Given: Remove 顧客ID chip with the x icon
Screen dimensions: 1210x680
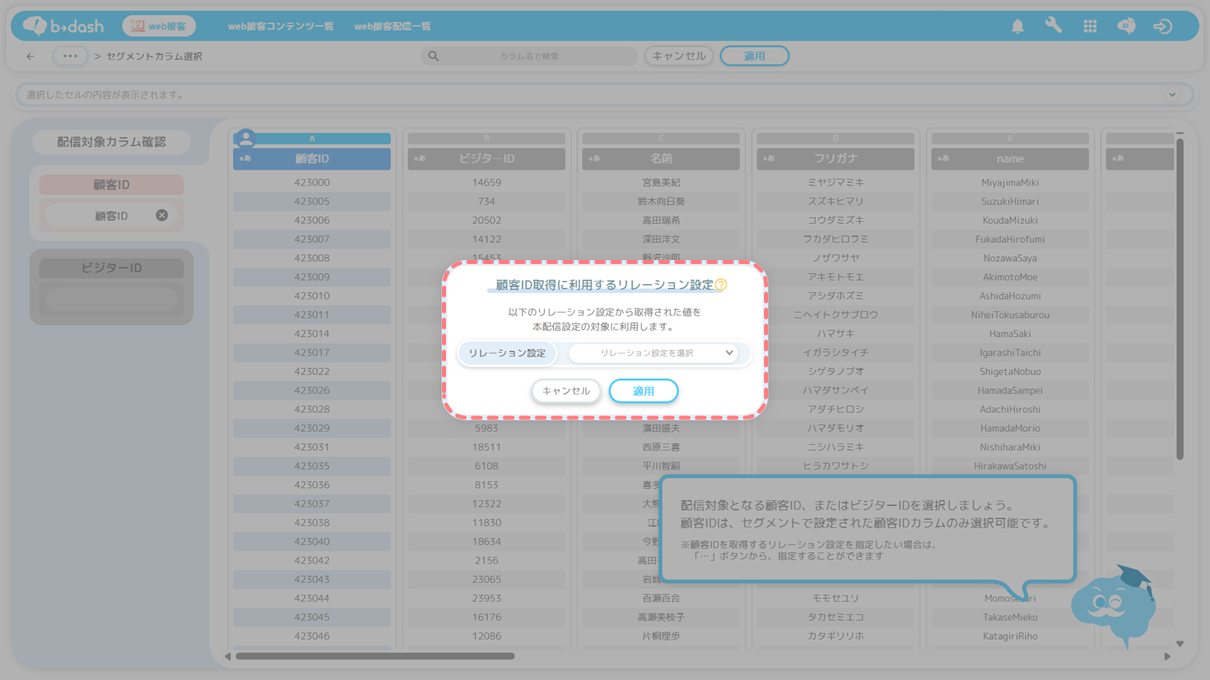Looking at the screenshot, I should 162,215.
